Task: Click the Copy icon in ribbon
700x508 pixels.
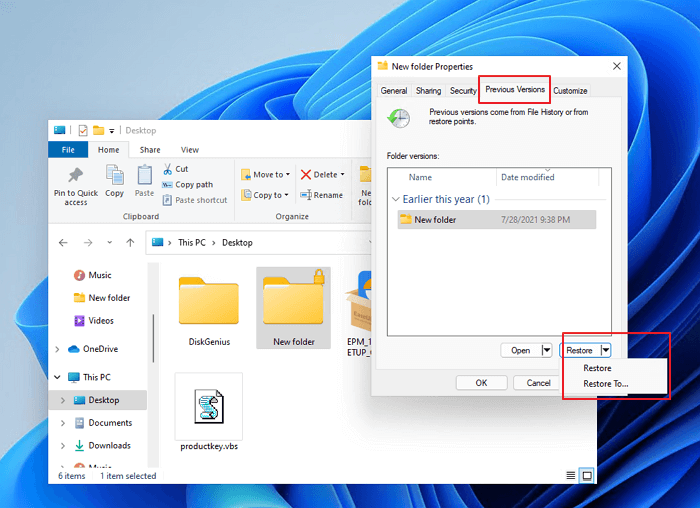Action: pyautogui.click(x=115, y=175)
